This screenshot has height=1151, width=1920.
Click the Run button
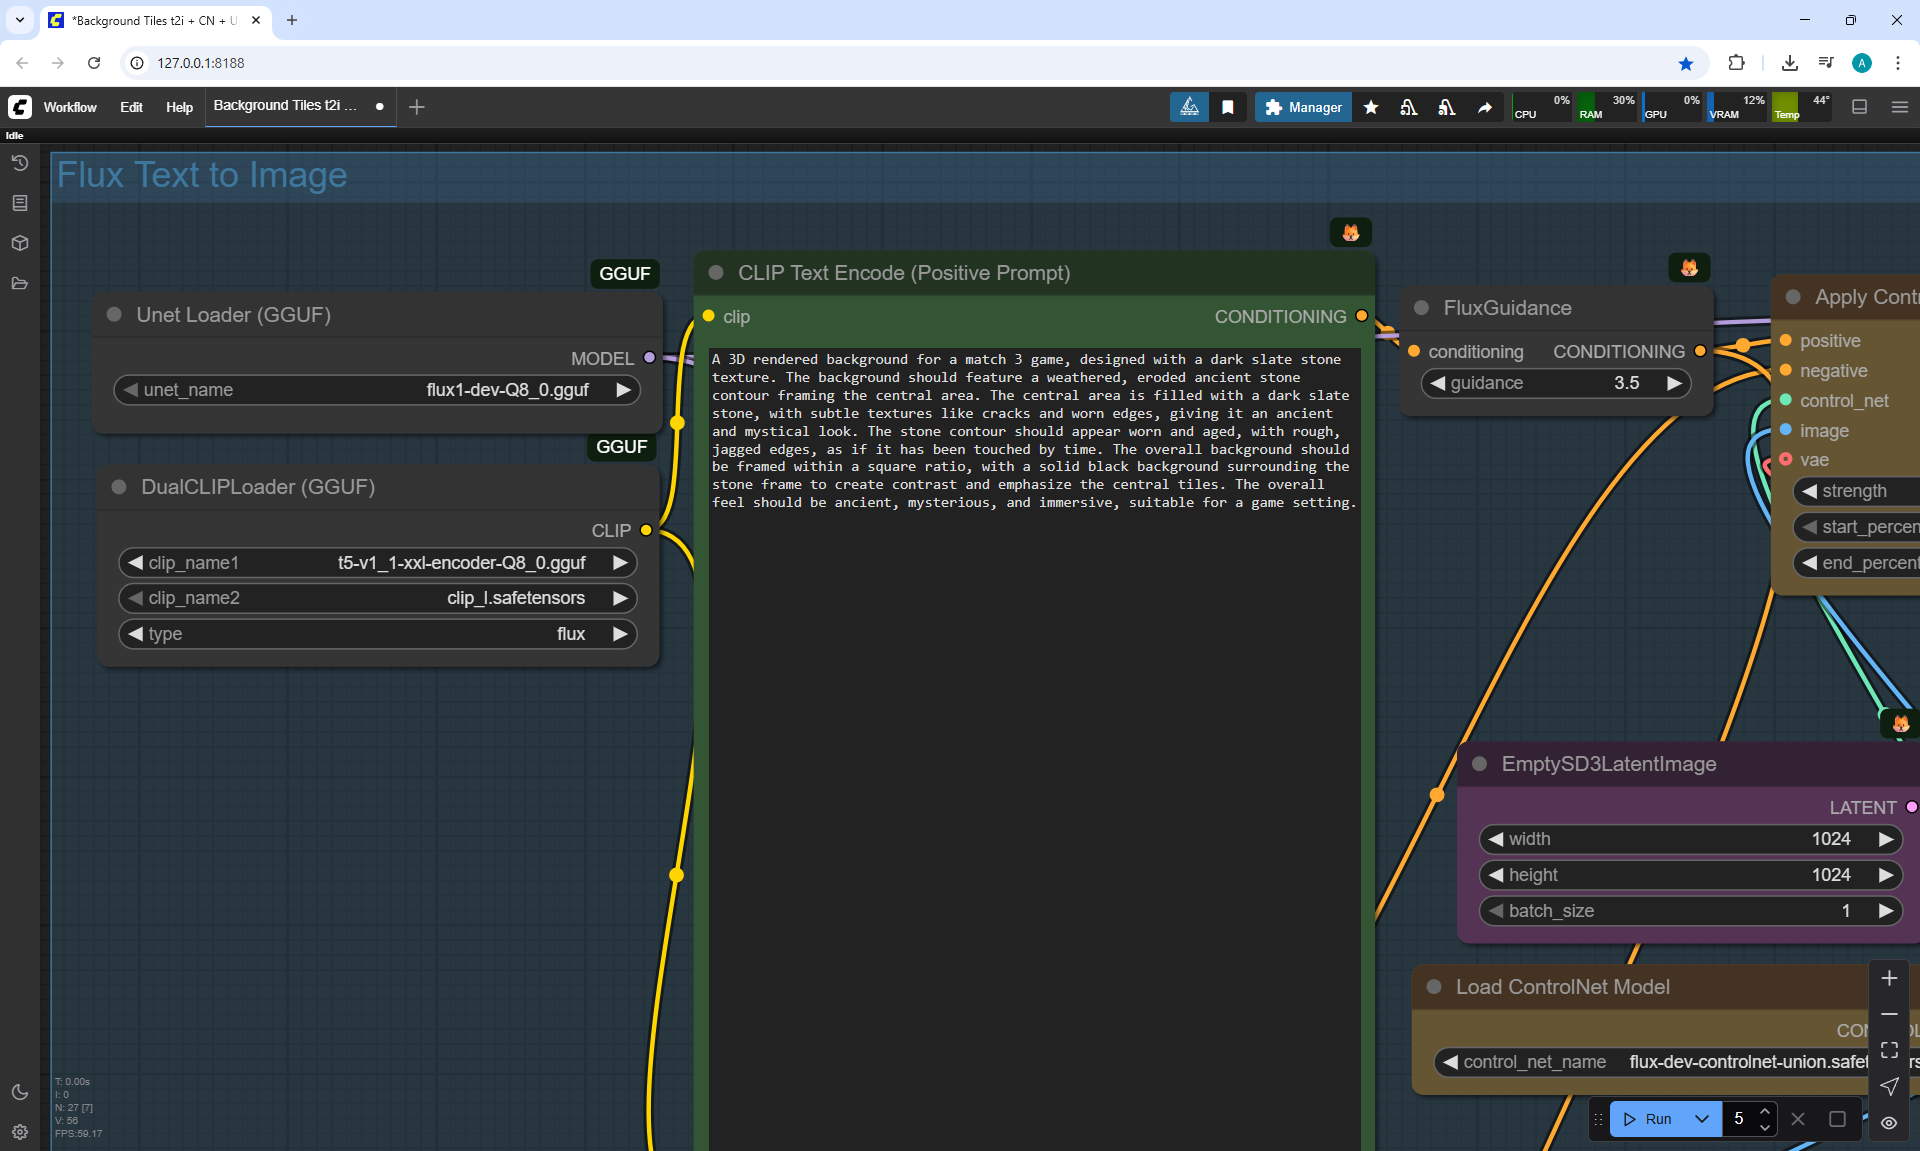tap(1648, 1119)
